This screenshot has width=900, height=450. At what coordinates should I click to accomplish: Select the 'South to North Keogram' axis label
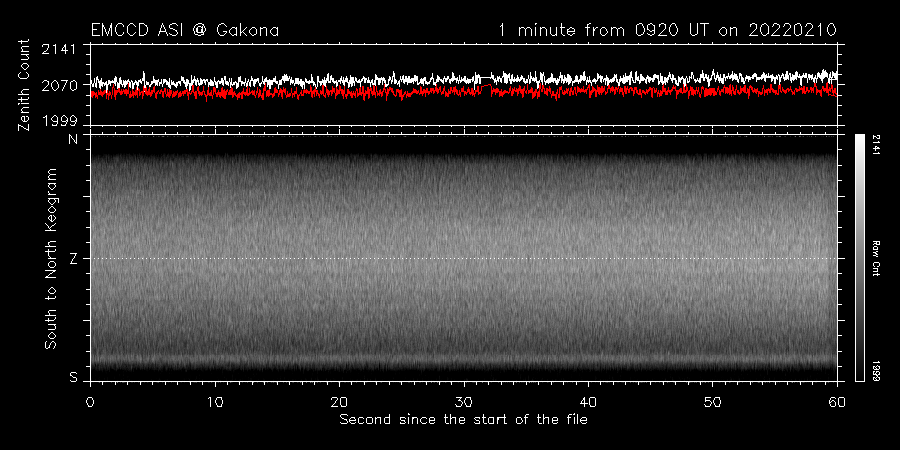[51, 258]
